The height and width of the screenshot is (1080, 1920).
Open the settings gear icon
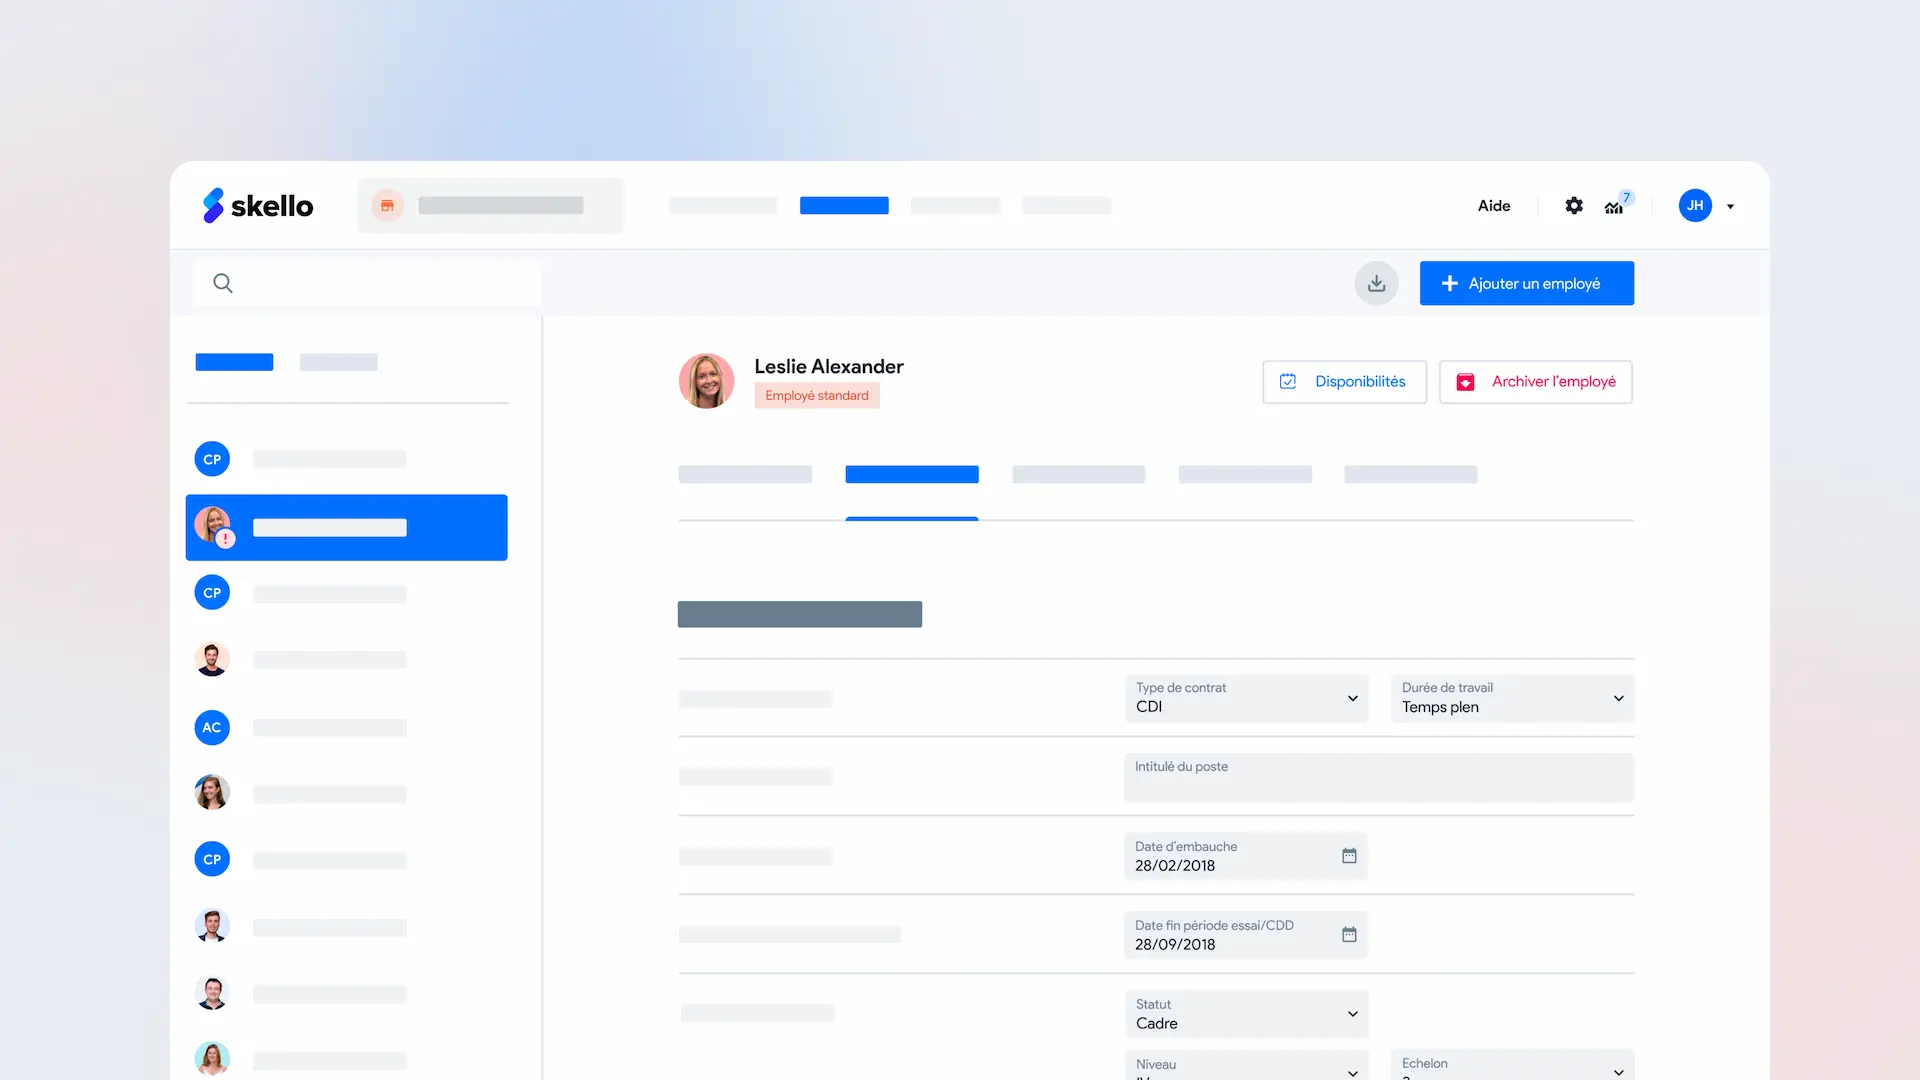pyautogui.click(x=1574, y=205)
